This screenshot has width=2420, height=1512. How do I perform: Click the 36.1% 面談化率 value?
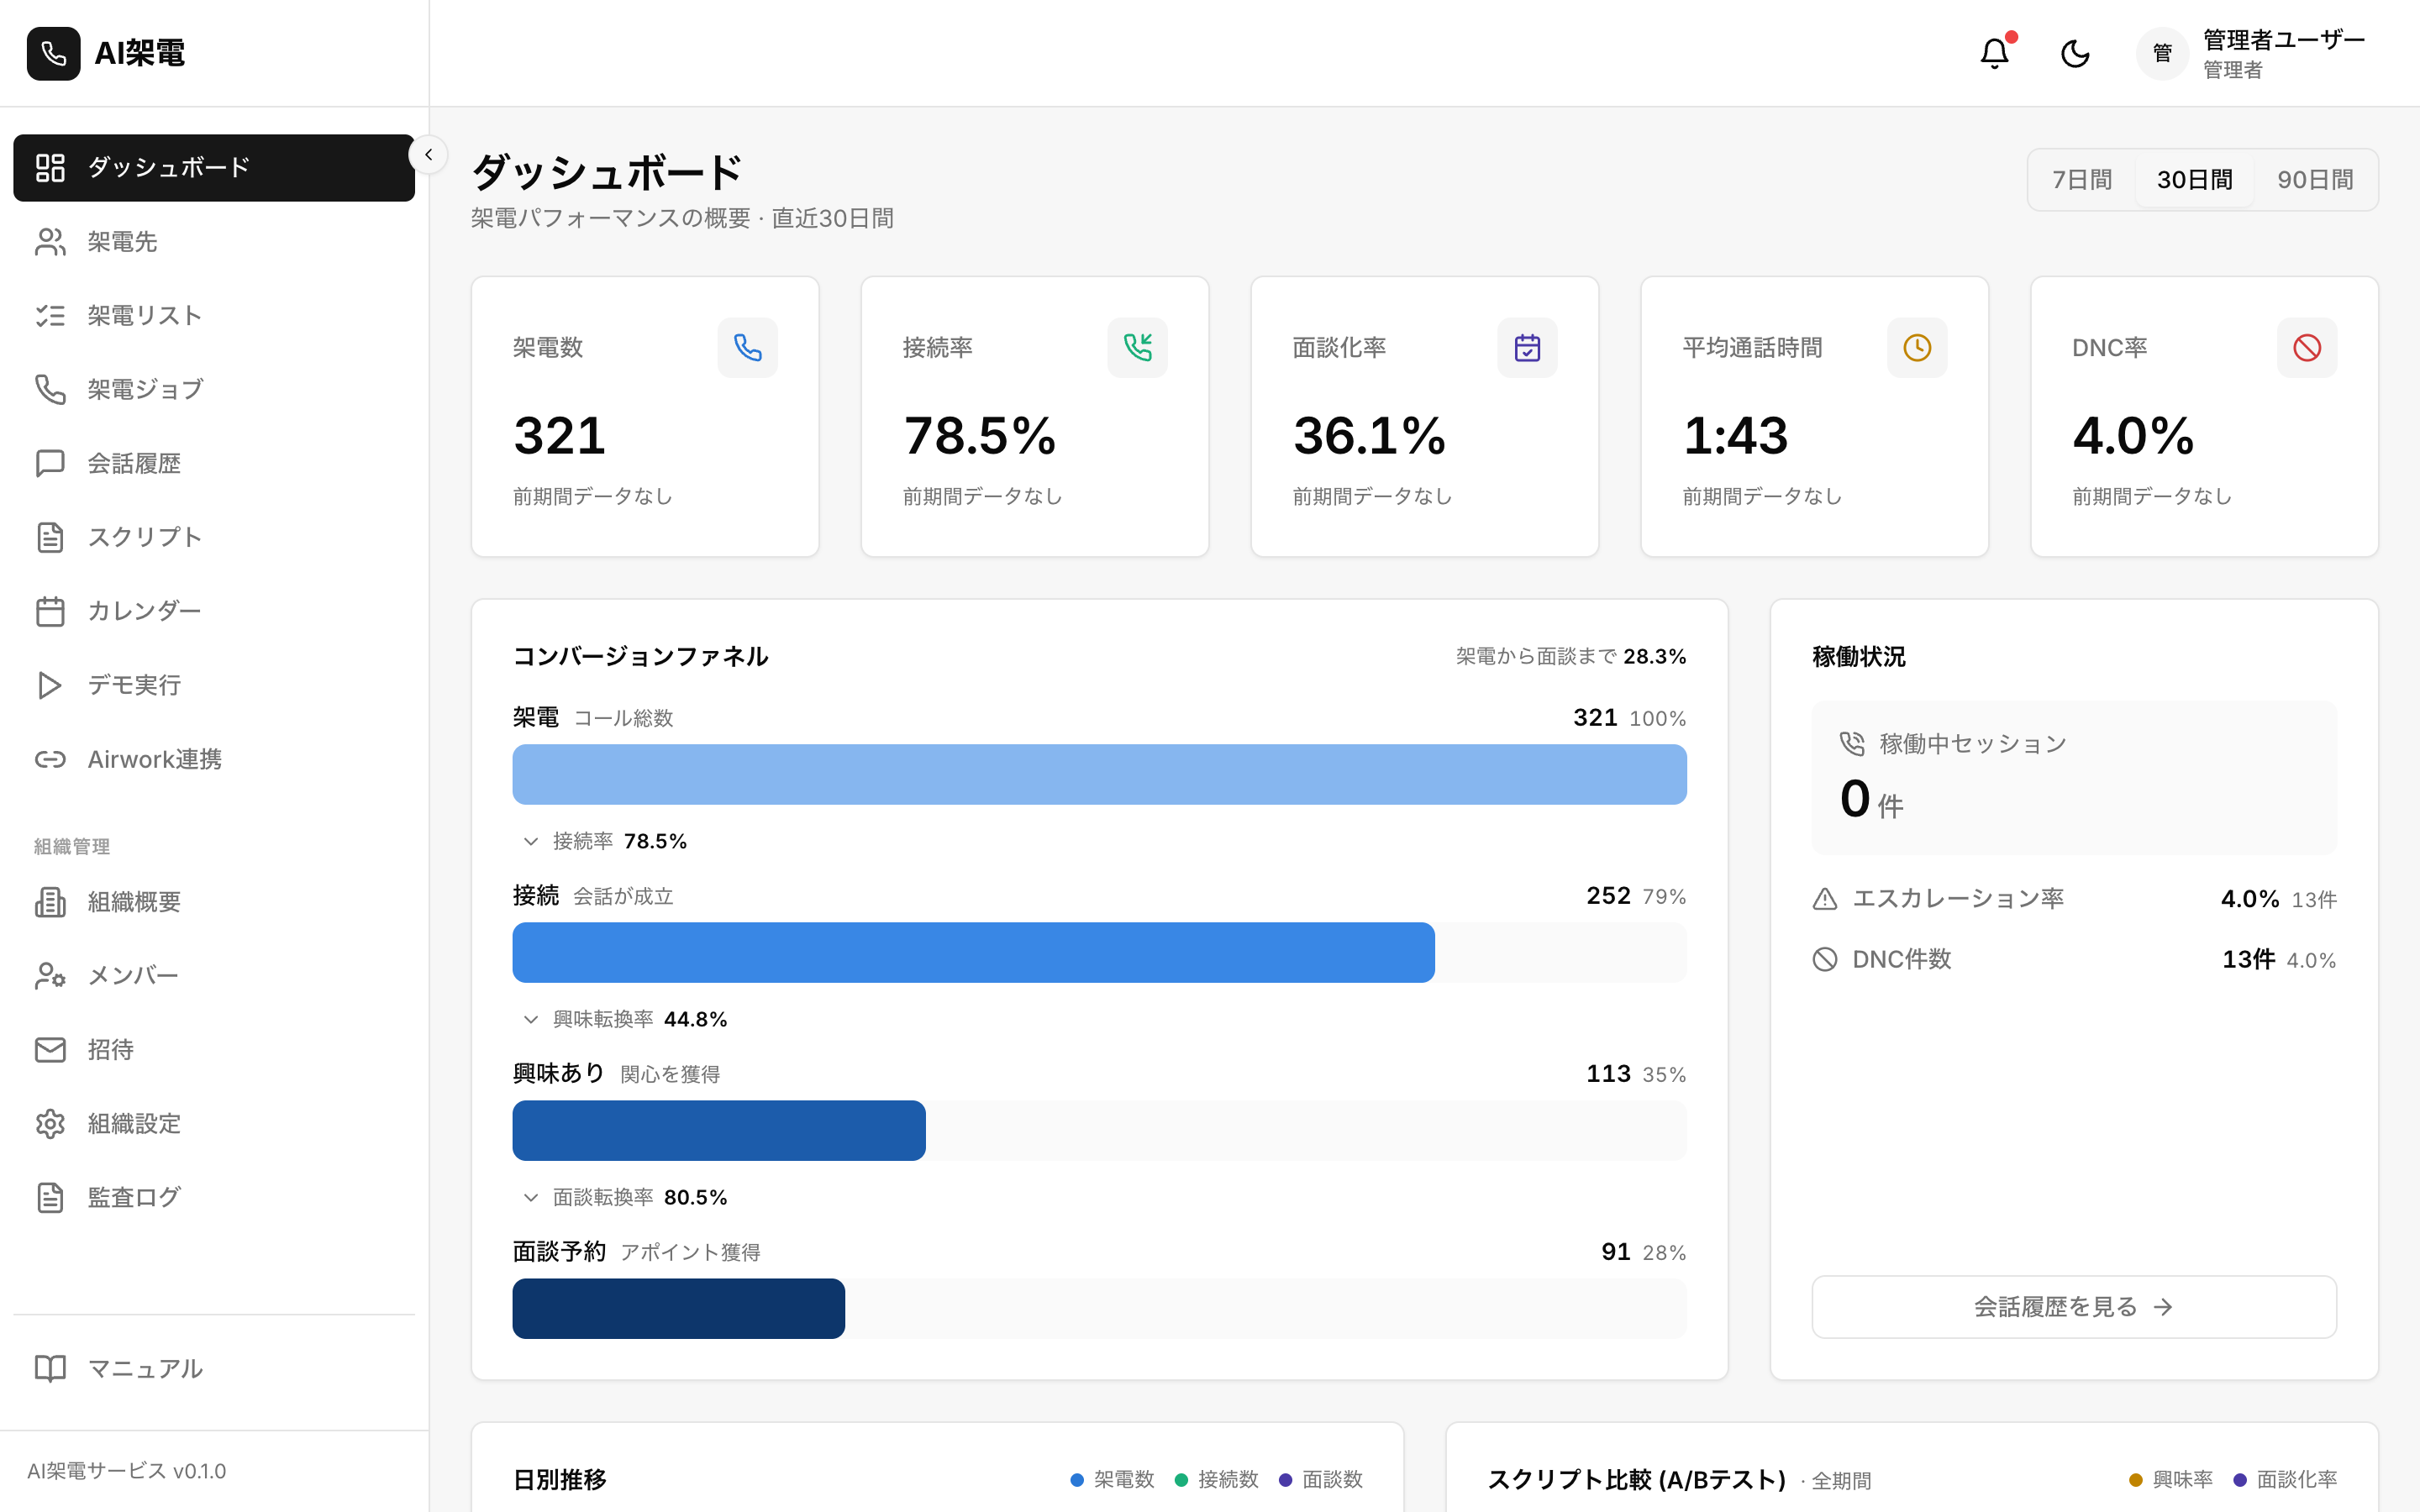pyautogui.click(x=1370, y=436)
